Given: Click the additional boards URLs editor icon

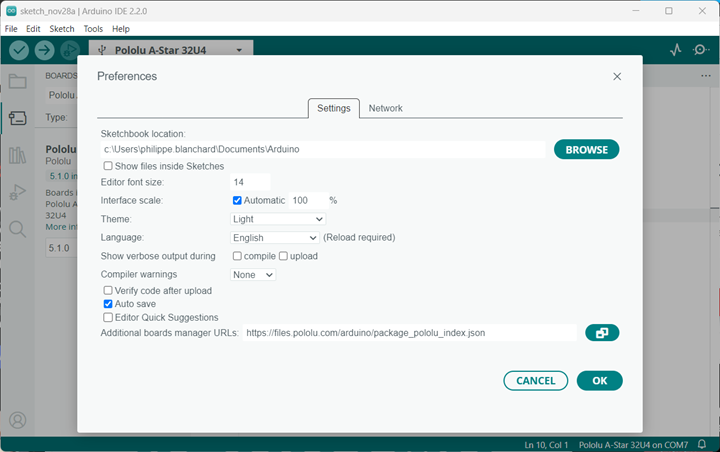Looking at the screenshot, I should point(602,333).
